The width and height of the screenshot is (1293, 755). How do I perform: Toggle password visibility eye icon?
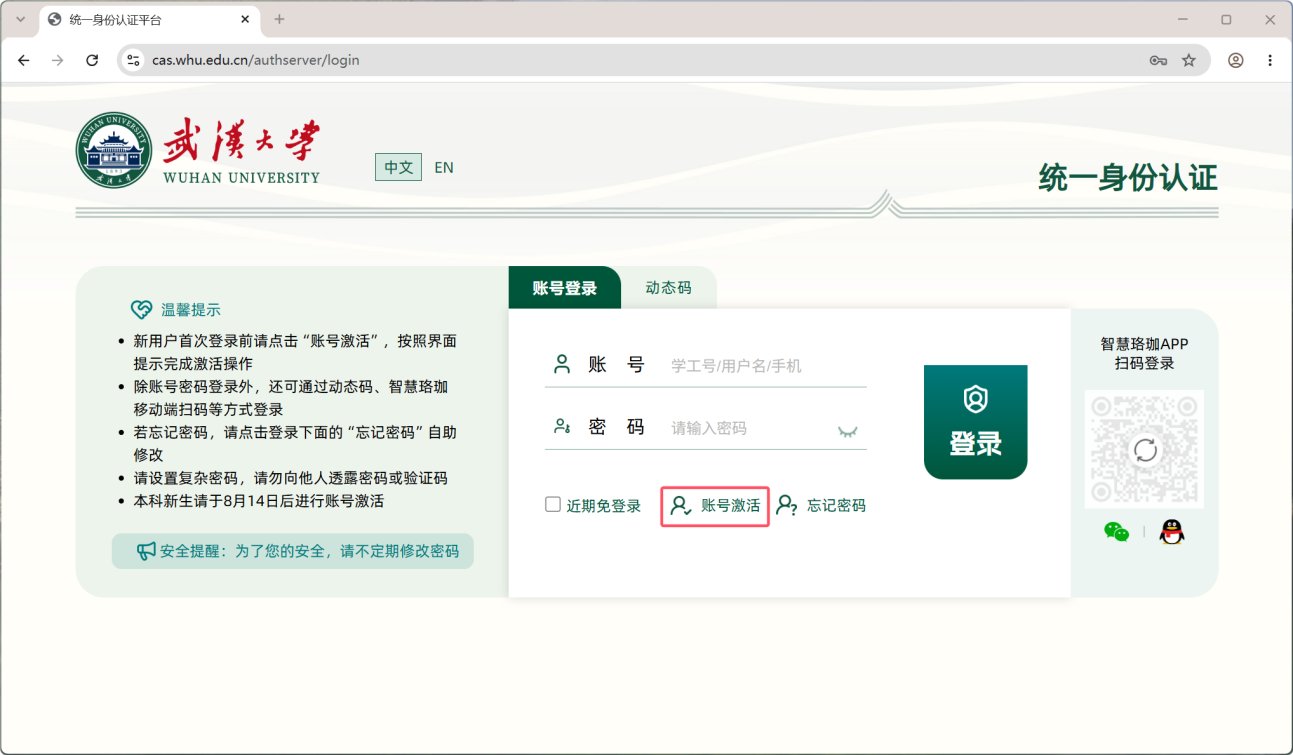click(x=848, y=430)
